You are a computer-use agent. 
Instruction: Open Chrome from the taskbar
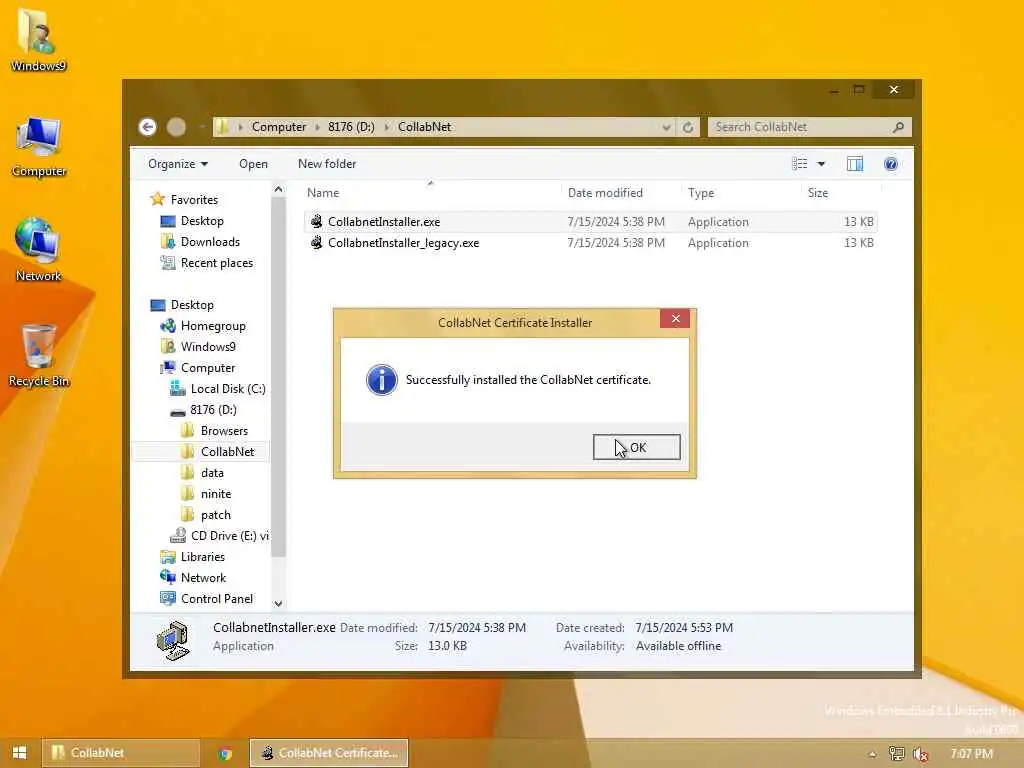(225, 754)
